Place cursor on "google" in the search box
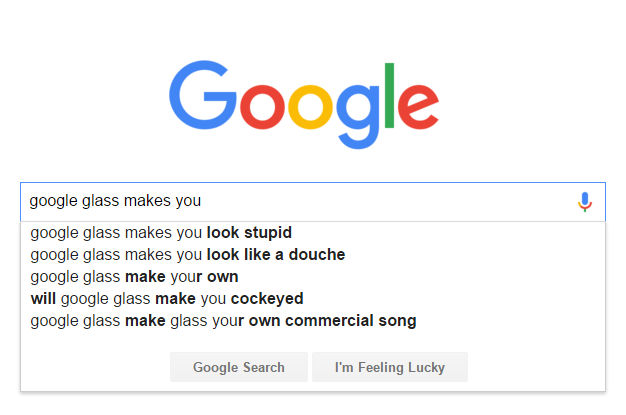The height and width of the screenshot is (415, 626). point(54,202)
